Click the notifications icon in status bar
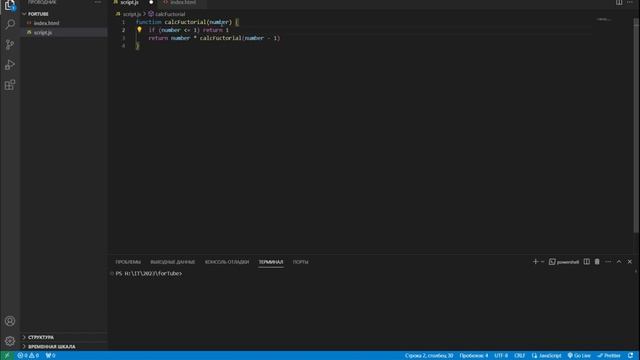The image size is (640, 360). (631, 356)
